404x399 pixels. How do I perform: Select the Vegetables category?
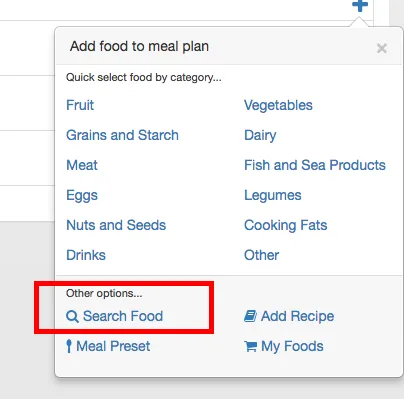coord(278,106)
